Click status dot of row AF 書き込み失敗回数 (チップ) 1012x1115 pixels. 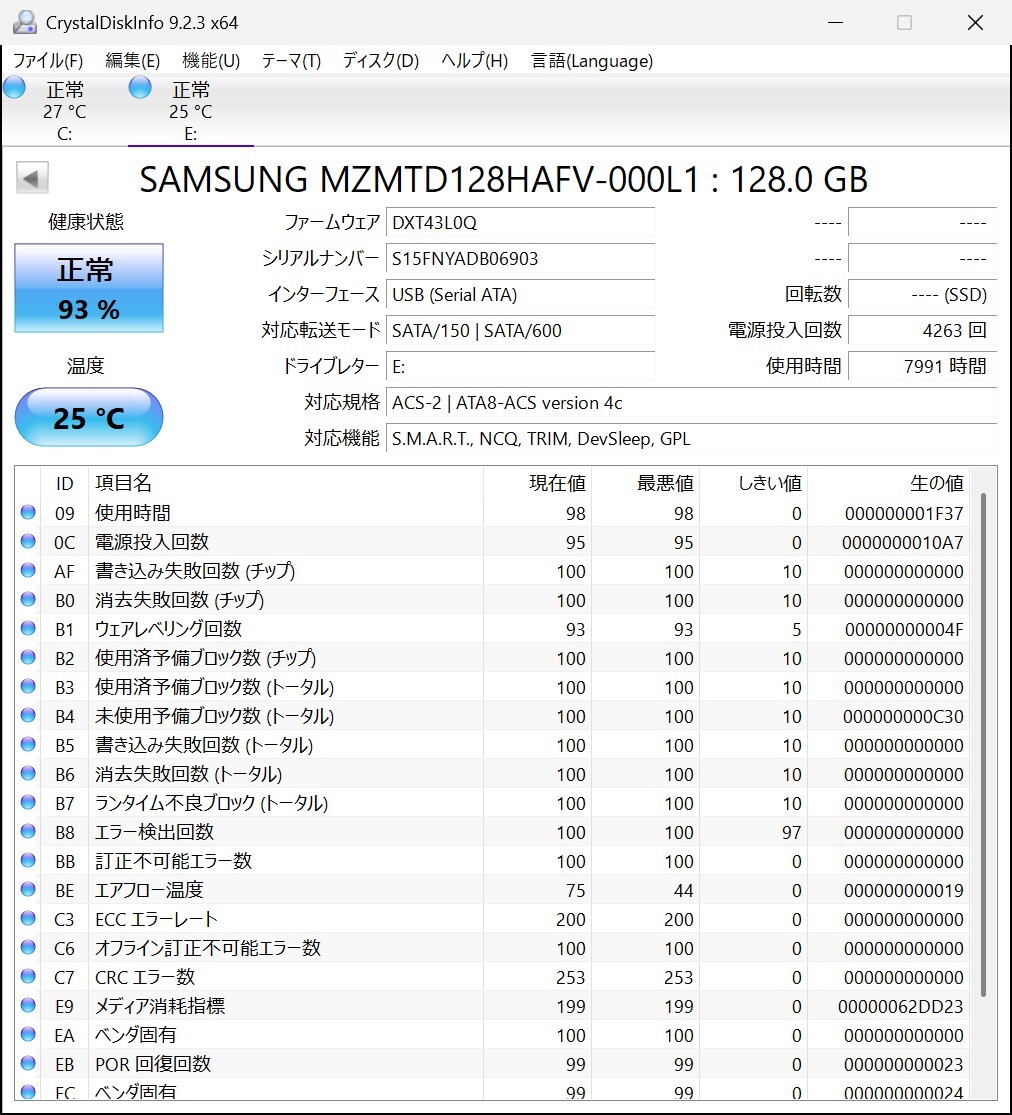(x=28, y=570)
